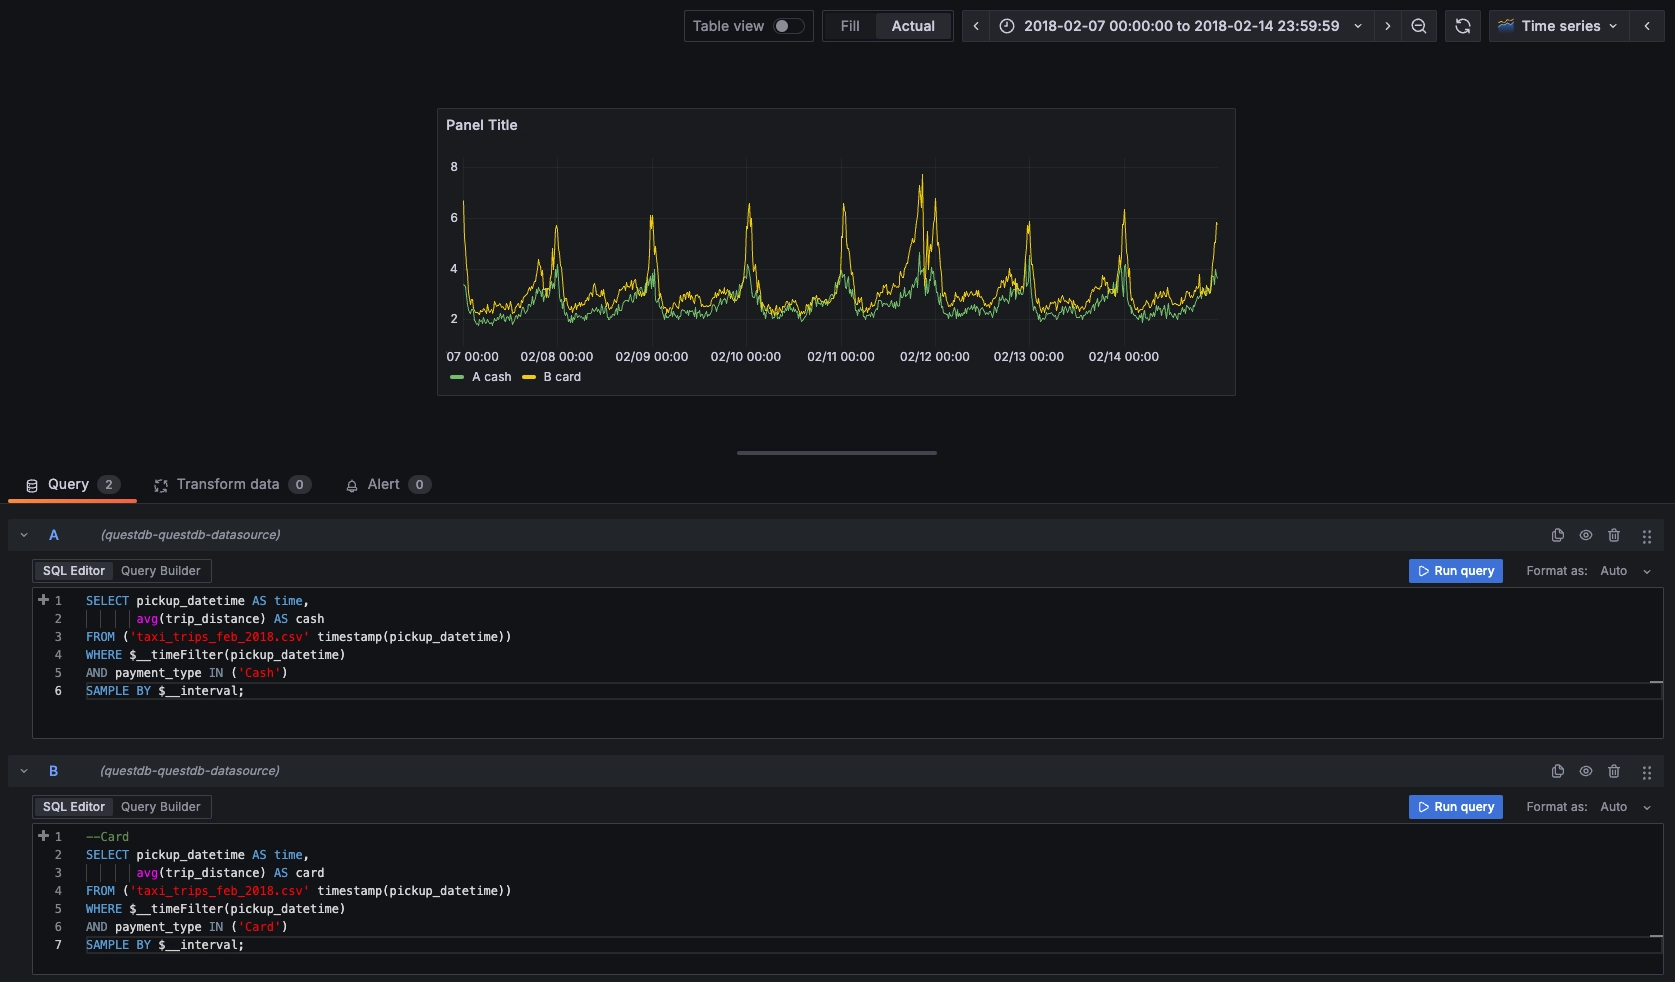Switch to the Alert tab
1675x982 pixels.
[x=388, y=484]
